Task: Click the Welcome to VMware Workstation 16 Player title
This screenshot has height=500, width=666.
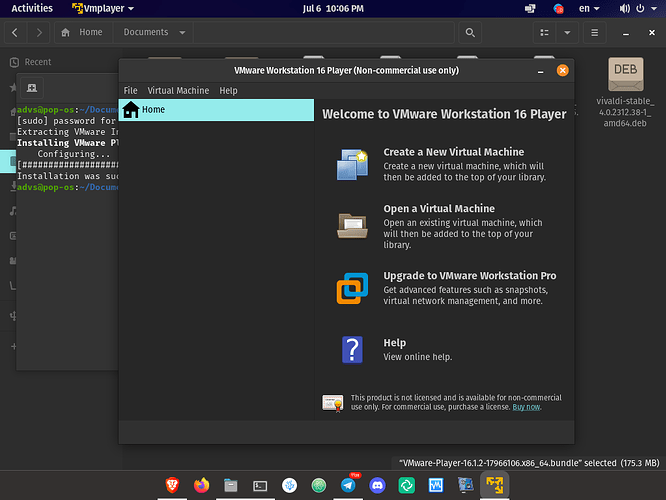Action: coord(444,114)
